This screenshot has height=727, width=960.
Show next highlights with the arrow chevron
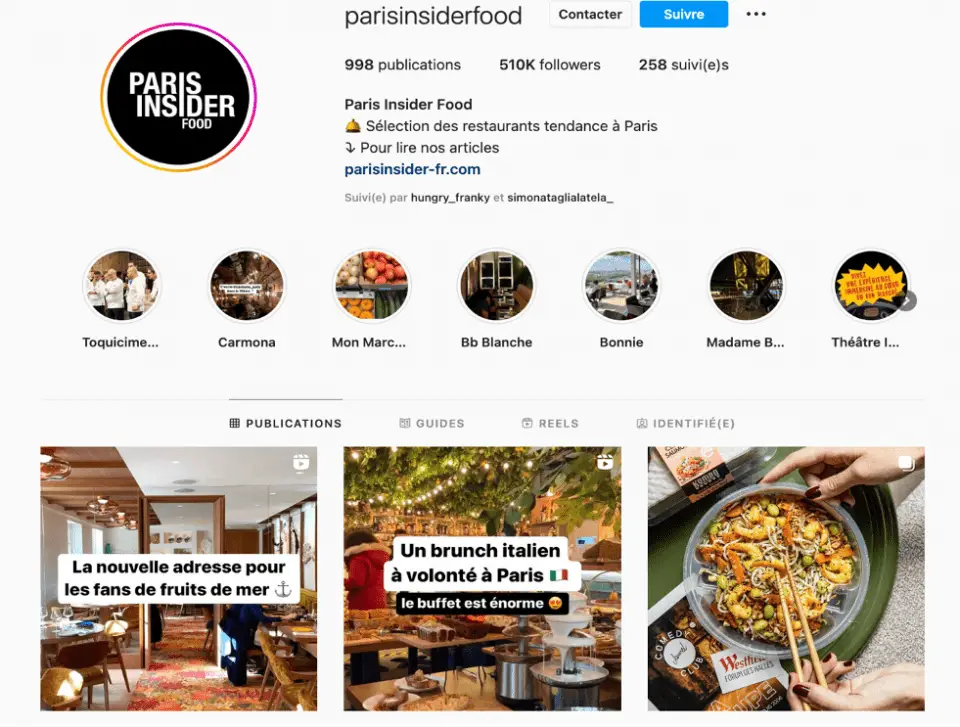point(909,301)
